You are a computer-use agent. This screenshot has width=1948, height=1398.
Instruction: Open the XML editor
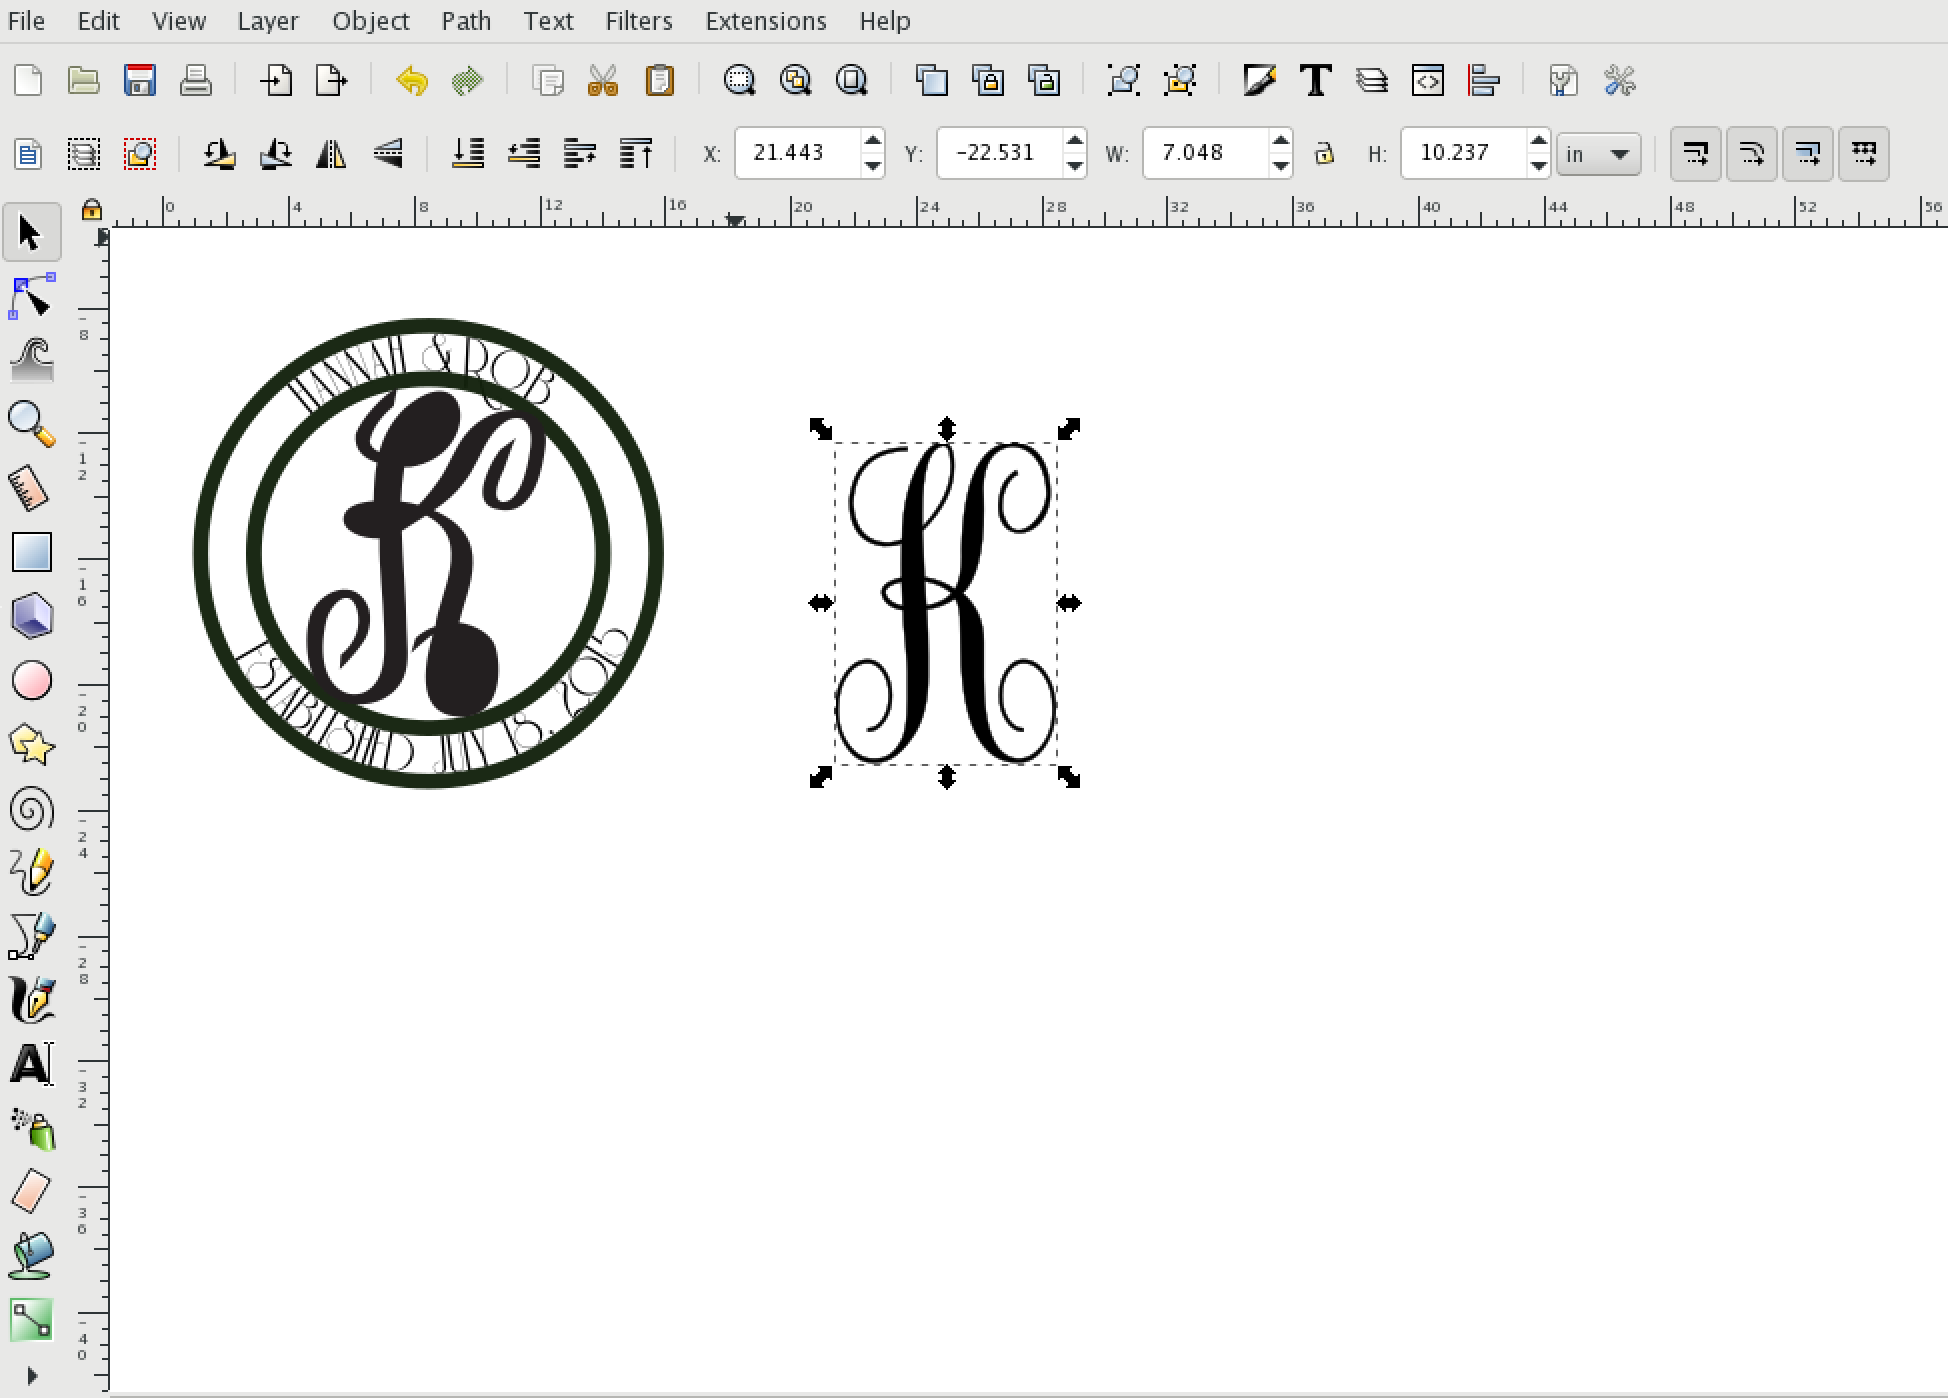click(x=1428, y=80)
